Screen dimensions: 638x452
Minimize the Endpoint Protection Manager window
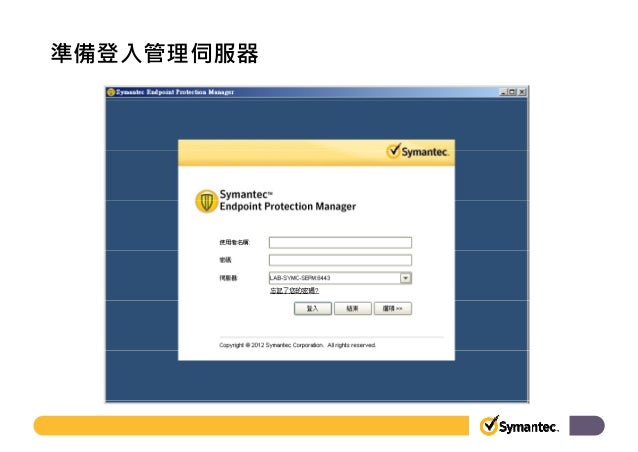coord(503,92)
